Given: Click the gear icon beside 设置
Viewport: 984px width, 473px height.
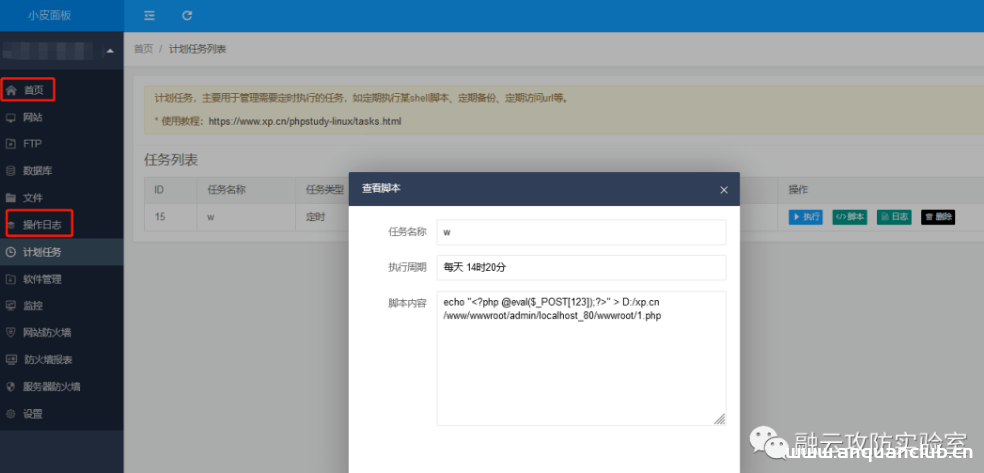Looking at the screenshot, I should point(11,413).
